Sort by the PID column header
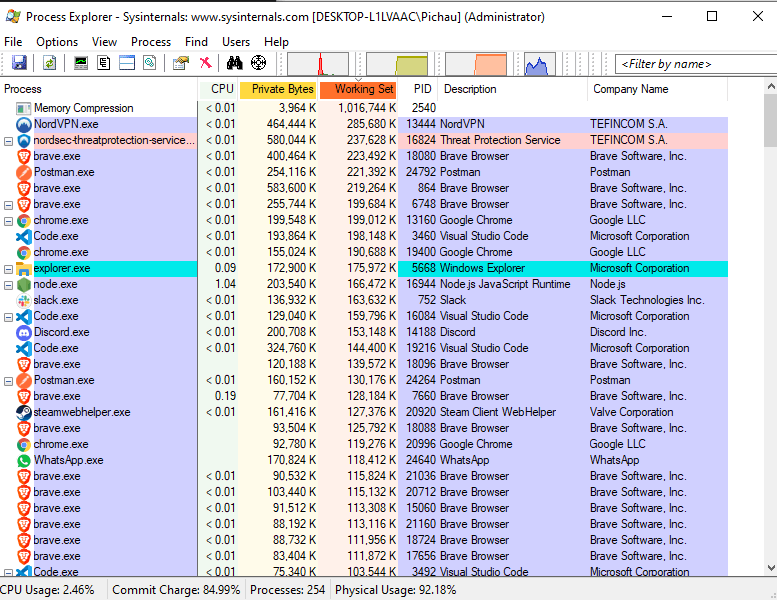Screen dimensions: 777x600 pyautogui.click(x=418, y=89)
